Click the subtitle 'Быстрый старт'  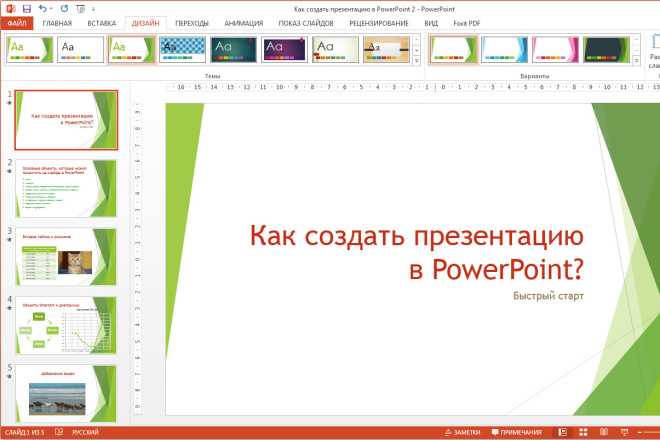[548, 296]
